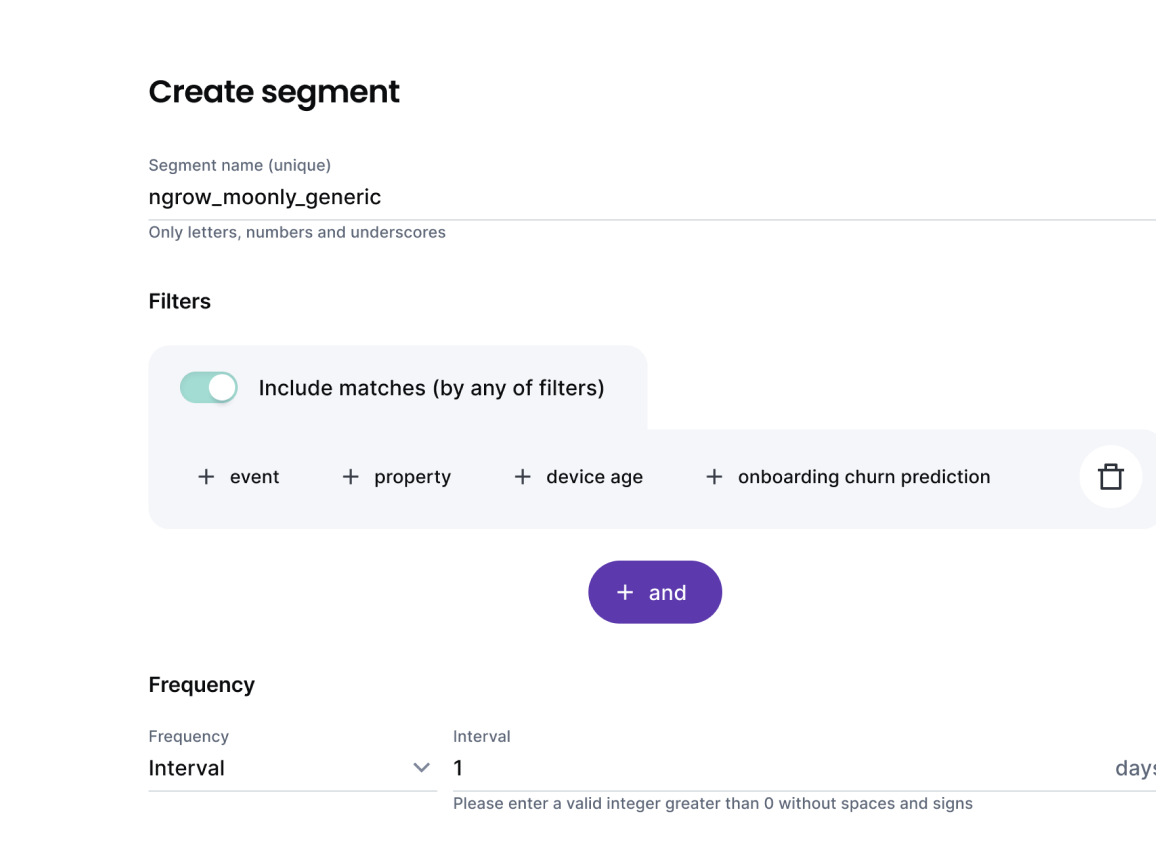1156x862 pixels.
Task: Click the plus icon next to property
Action: pos(350,477)
